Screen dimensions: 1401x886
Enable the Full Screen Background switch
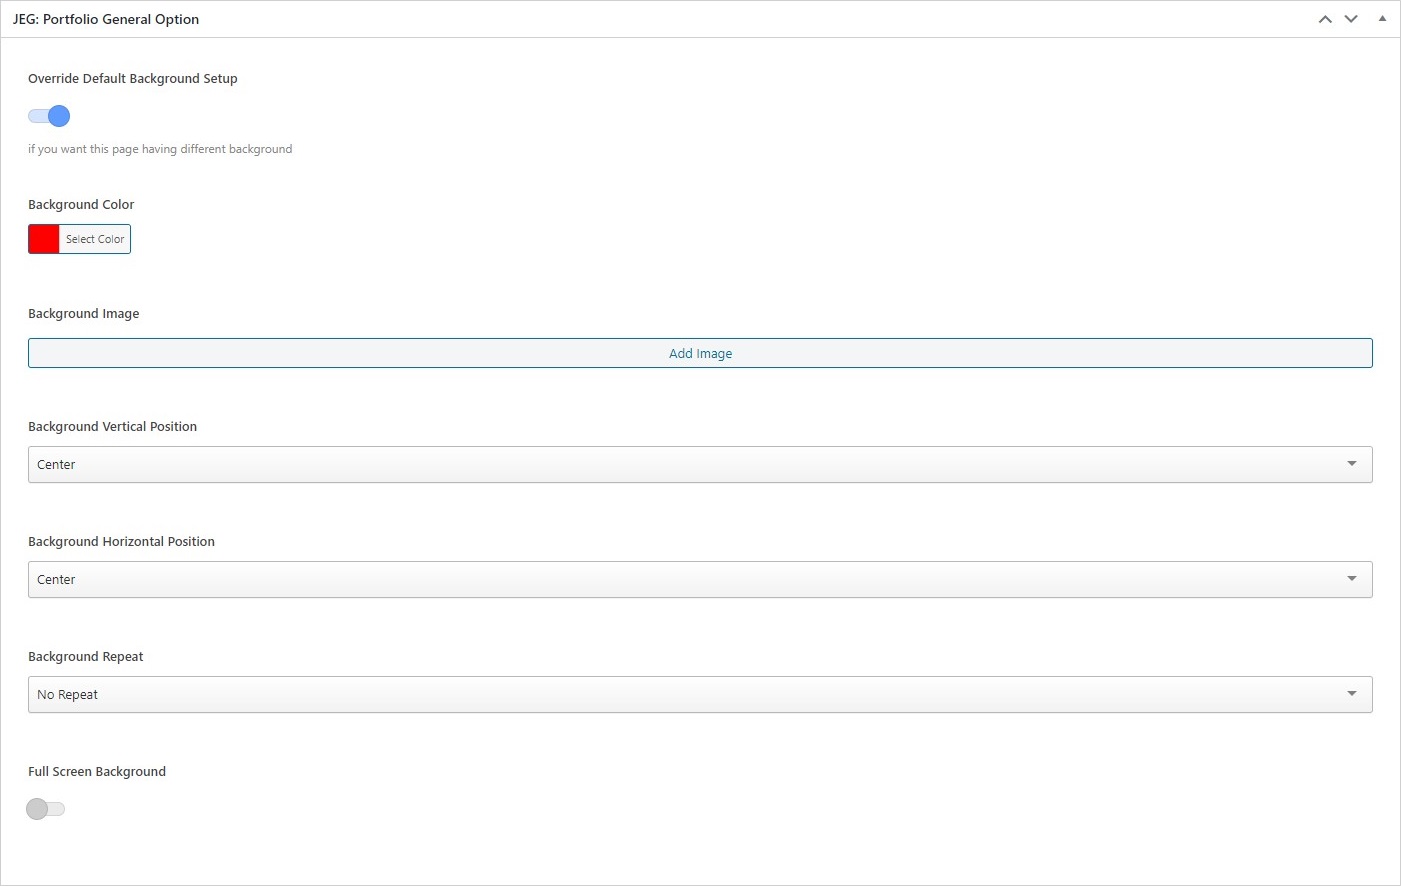click(46, 809)
